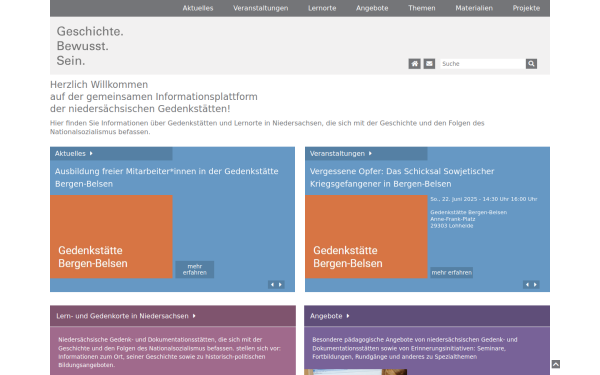Click mehr erfahren in Veranstaltungen box

pyautogui.click(x=452, y=272)
